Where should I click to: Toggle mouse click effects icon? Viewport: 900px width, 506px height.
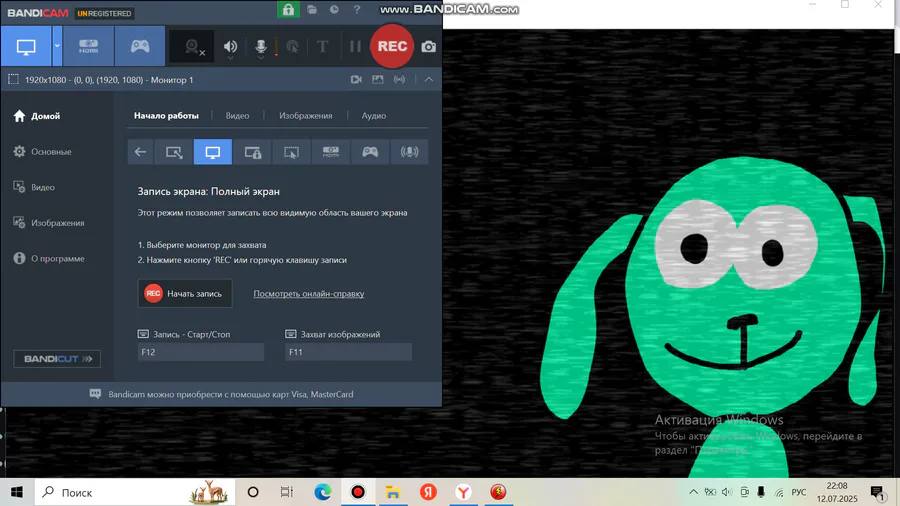(293, 47)
